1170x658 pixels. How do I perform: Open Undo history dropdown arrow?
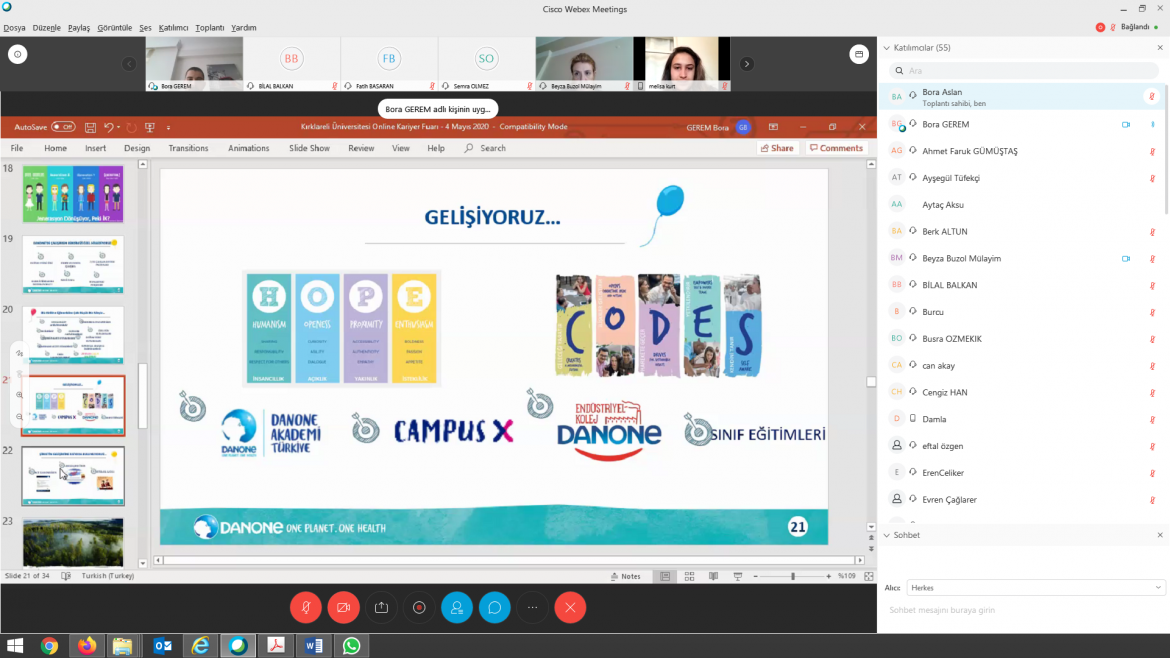click(x=119, y=128)
